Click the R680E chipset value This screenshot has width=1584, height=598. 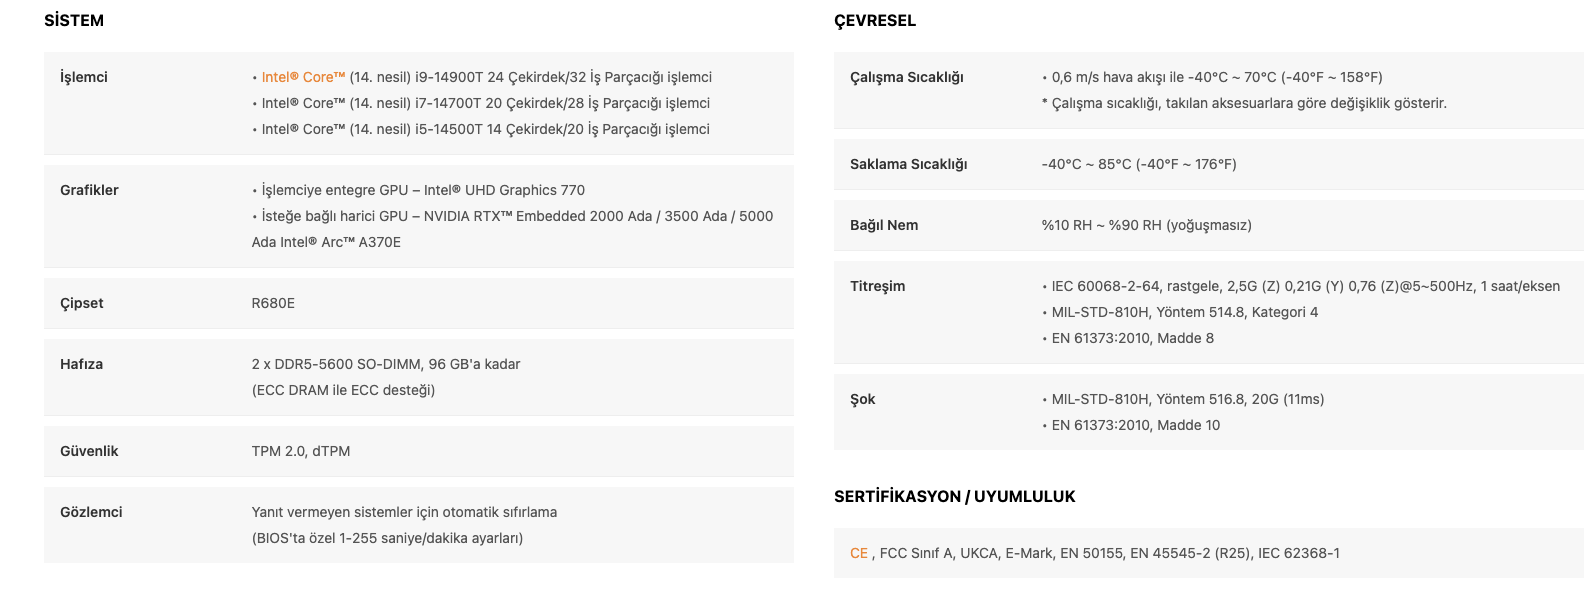point(273,303)
